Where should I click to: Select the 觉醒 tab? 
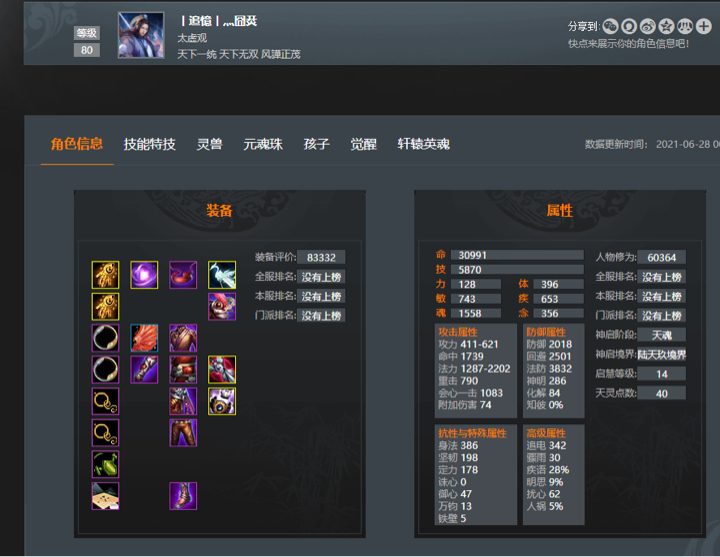pos(364,144)
